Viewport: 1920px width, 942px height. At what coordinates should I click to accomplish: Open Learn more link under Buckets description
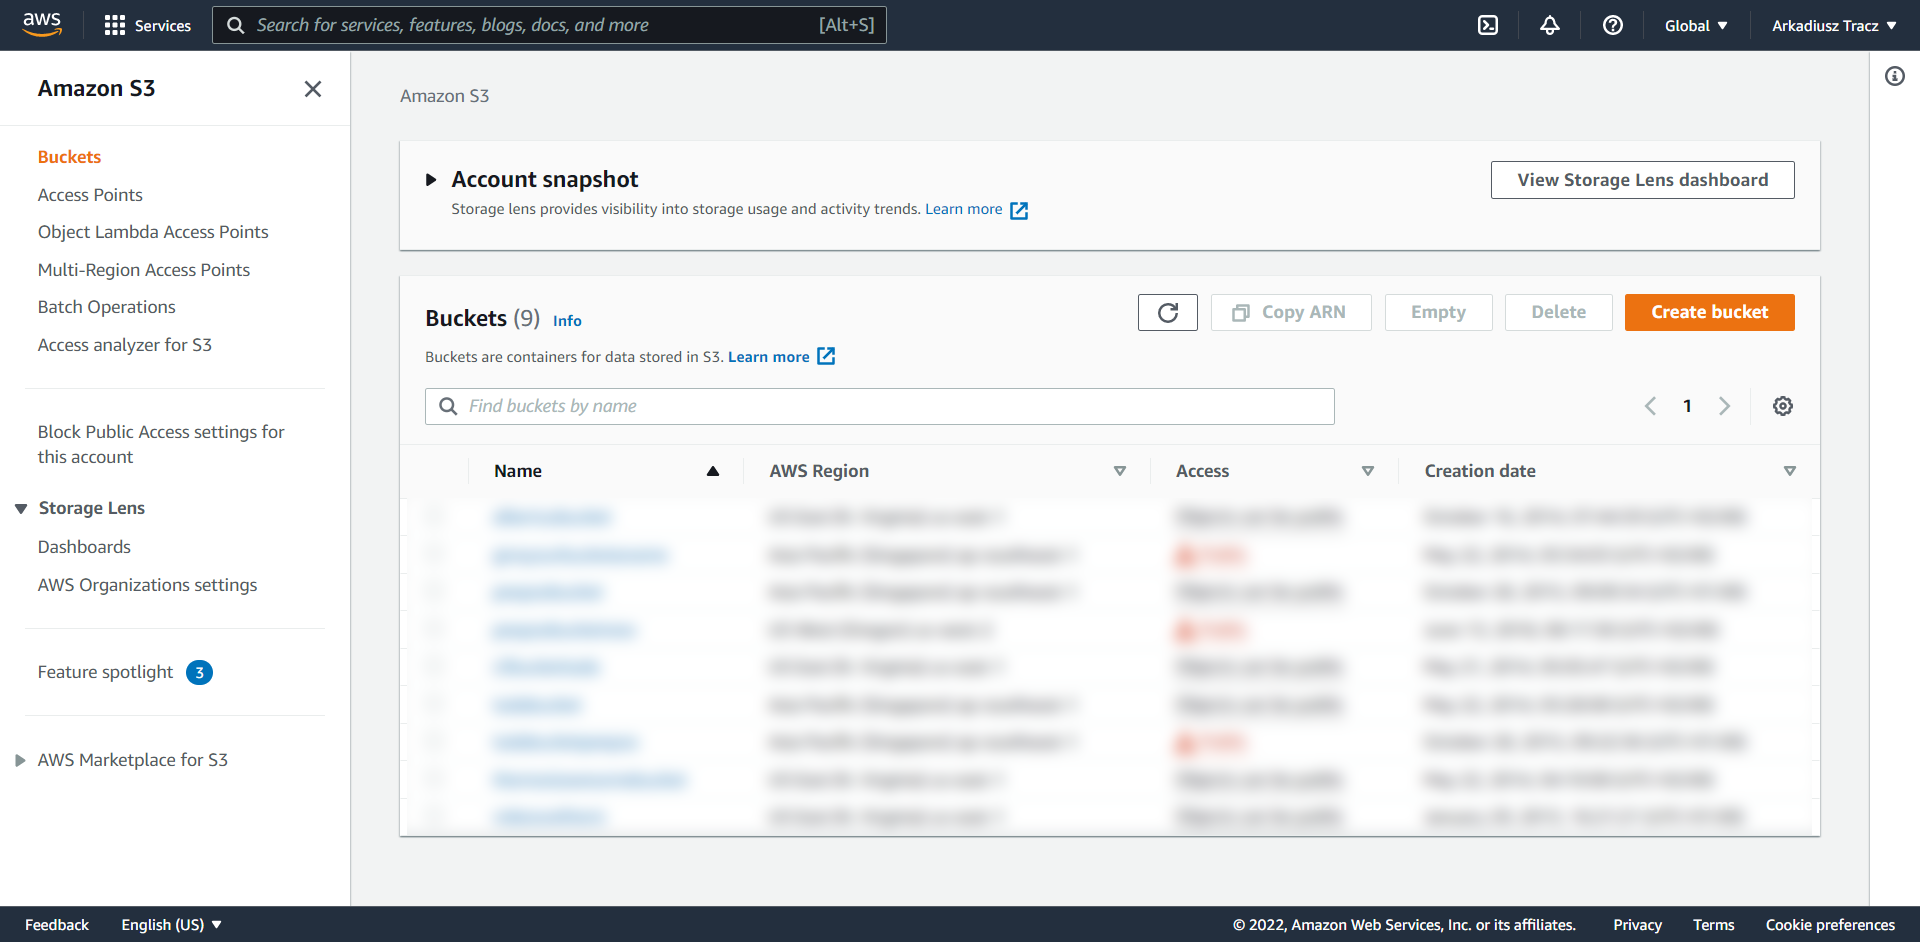tap(768, 357)
